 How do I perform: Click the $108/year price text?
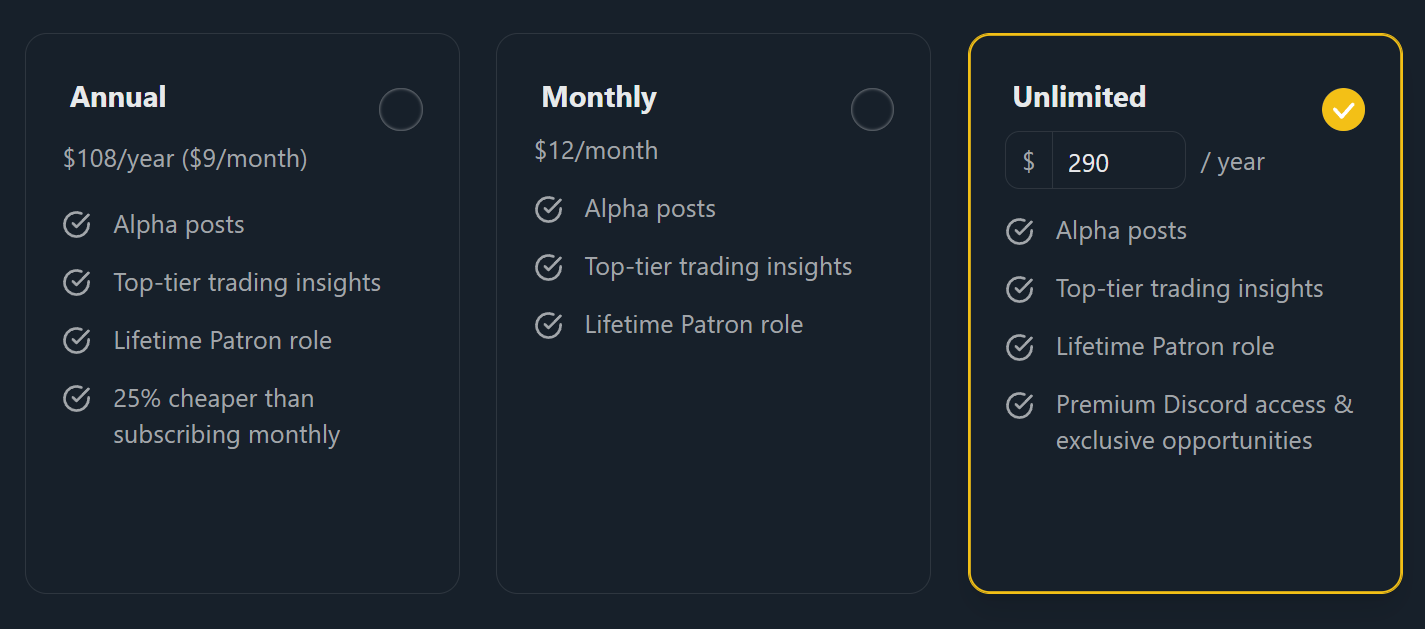coord(185,159)
